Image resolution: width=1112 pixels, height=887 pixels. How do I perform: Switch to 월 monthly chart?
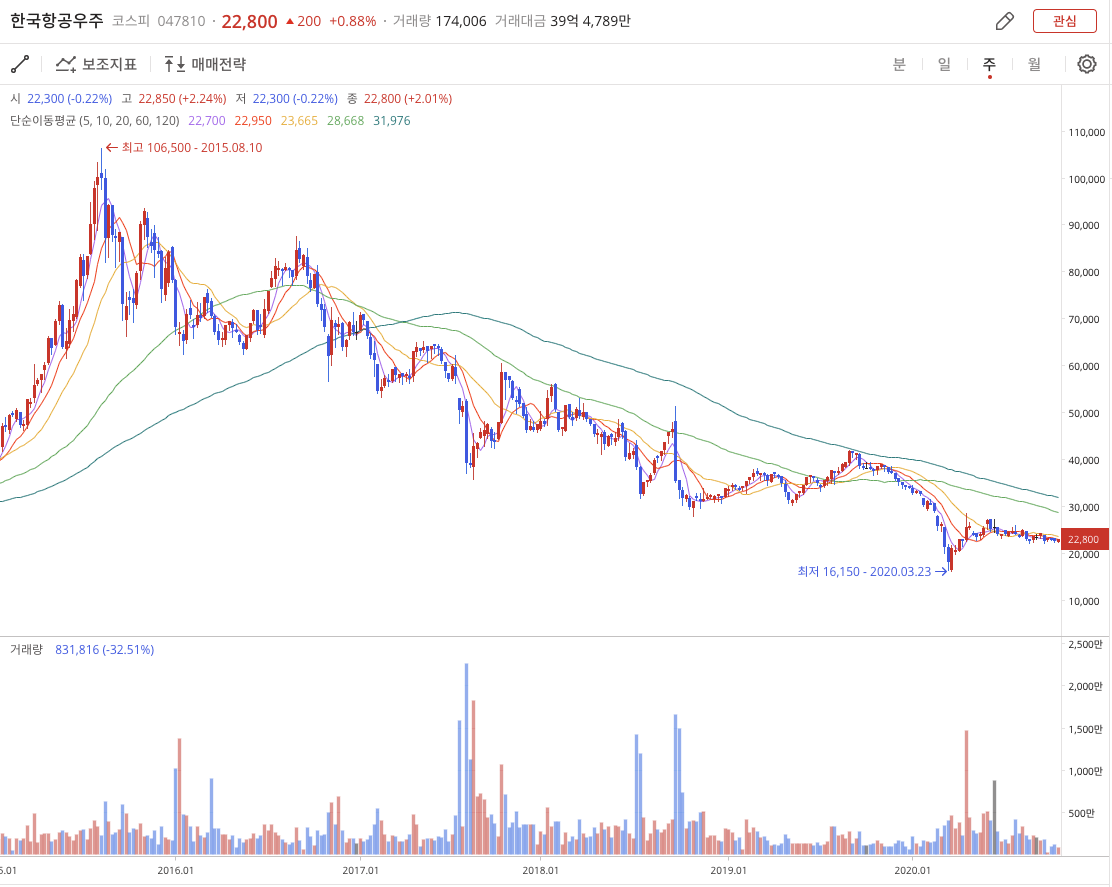tap(1034, 64)
